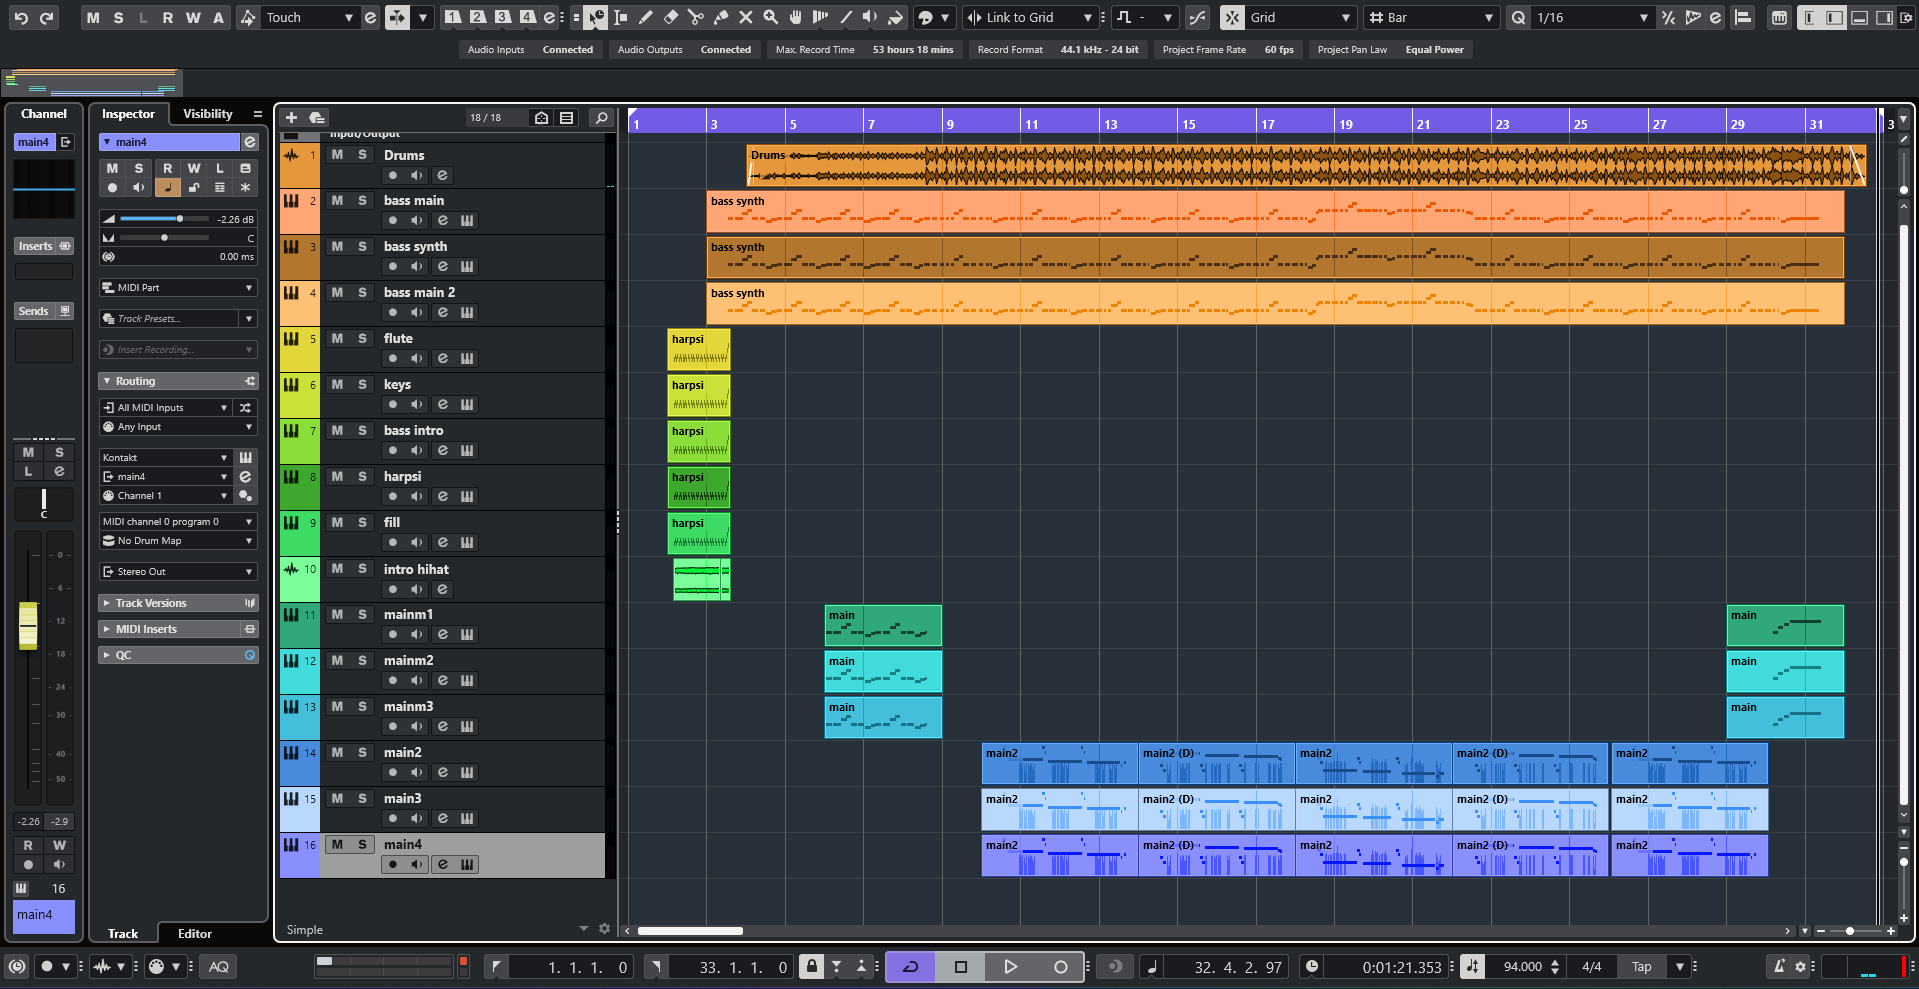Click Edit Instrument on main4 Inspector
The width and height of the screenshot is (1919, 989).
click(245, 457)
